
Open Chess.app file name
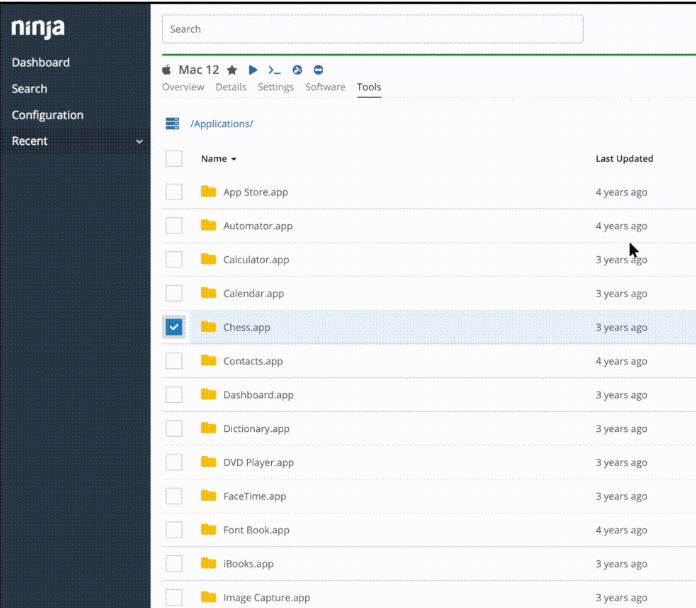(247, 327)
